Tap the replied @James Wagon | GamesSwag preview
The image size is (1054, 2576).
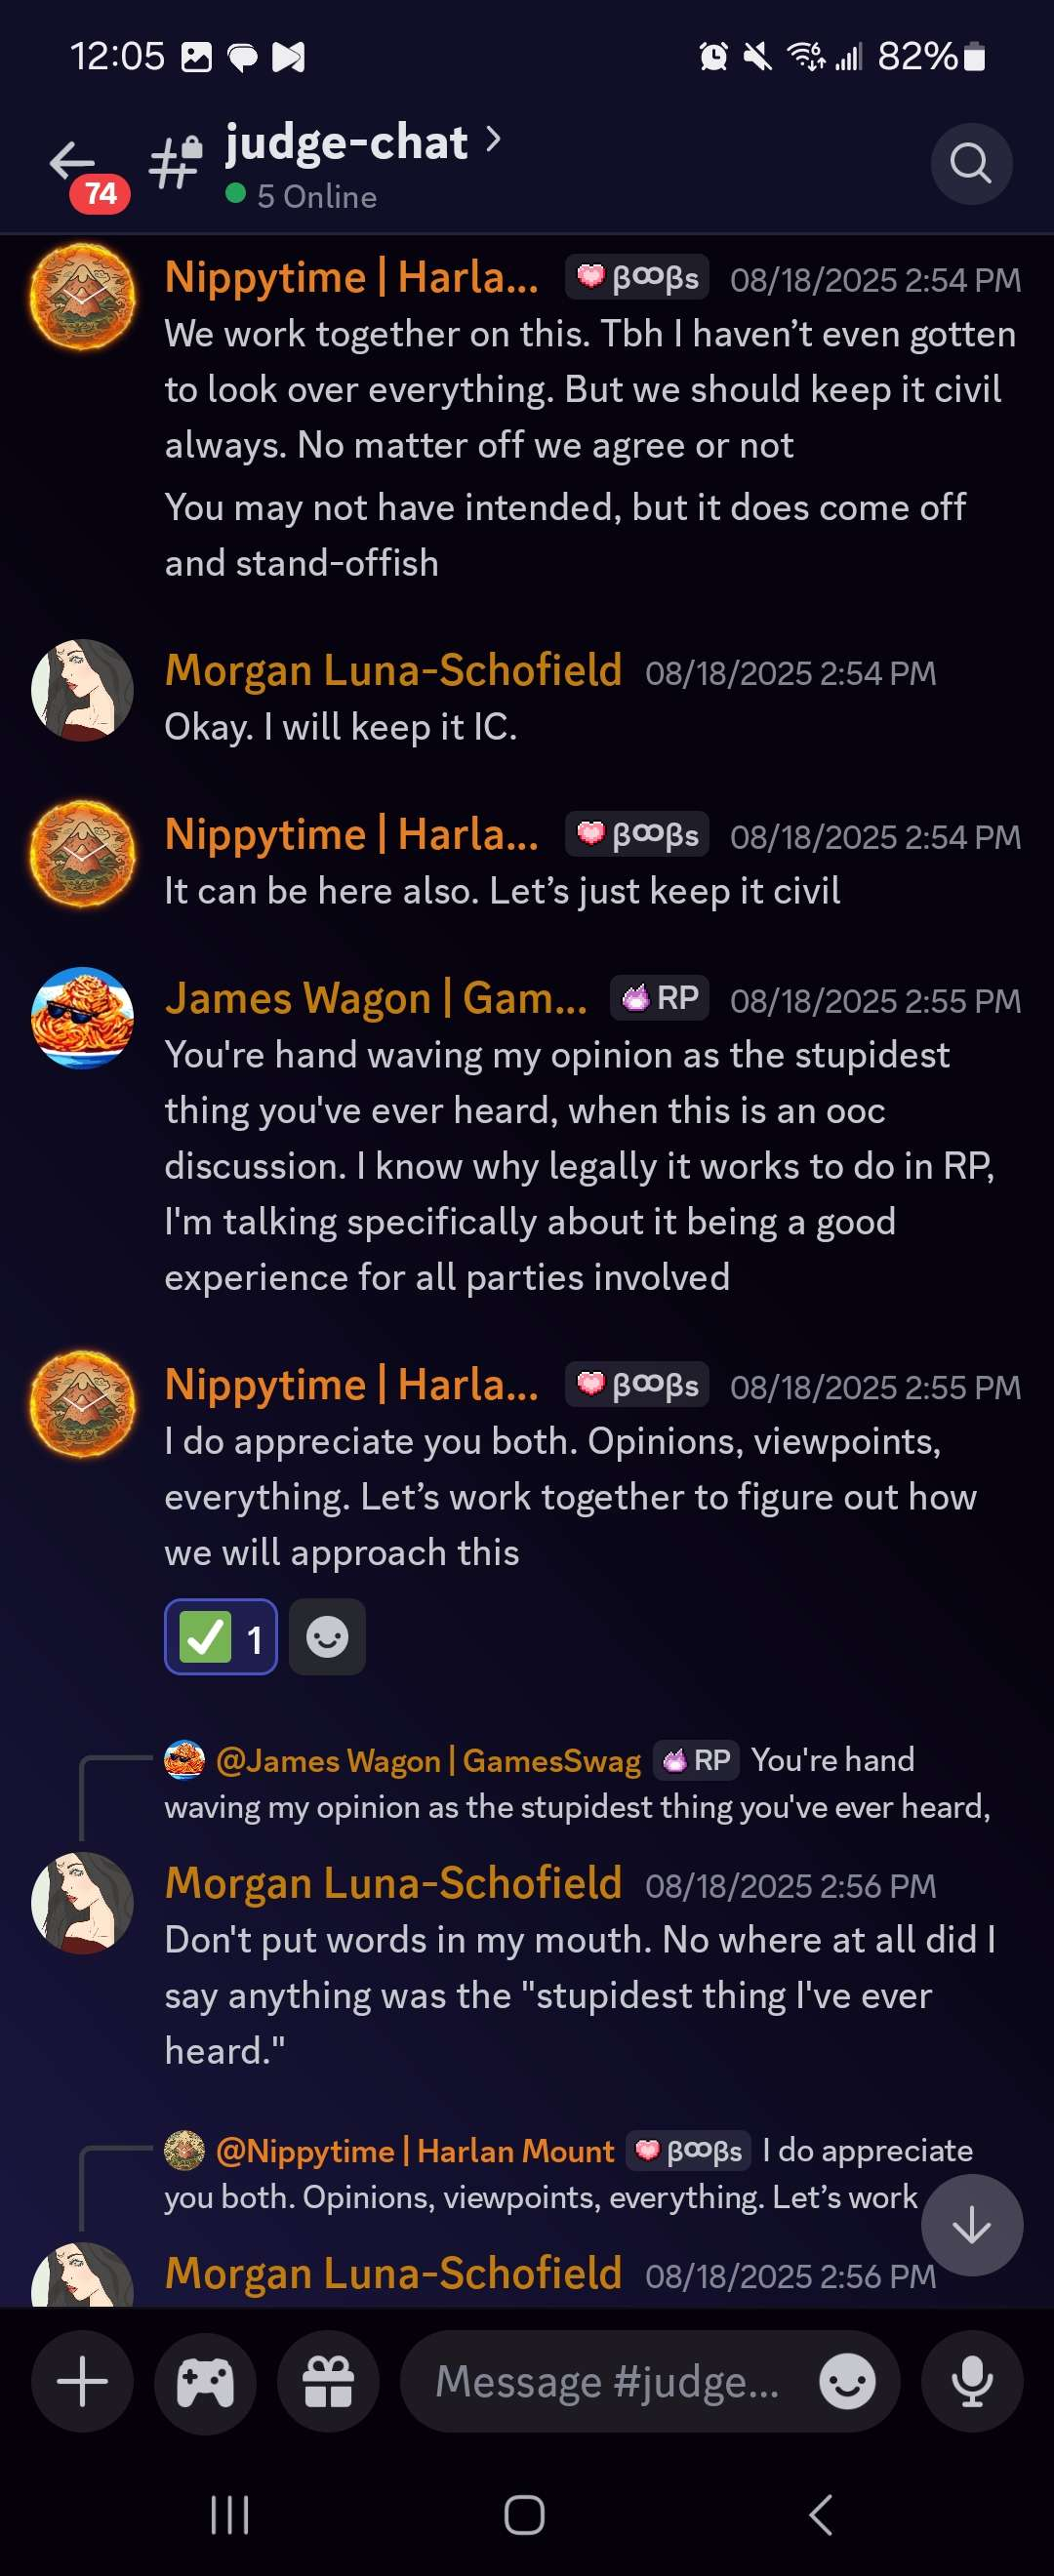pos(577,1783)
